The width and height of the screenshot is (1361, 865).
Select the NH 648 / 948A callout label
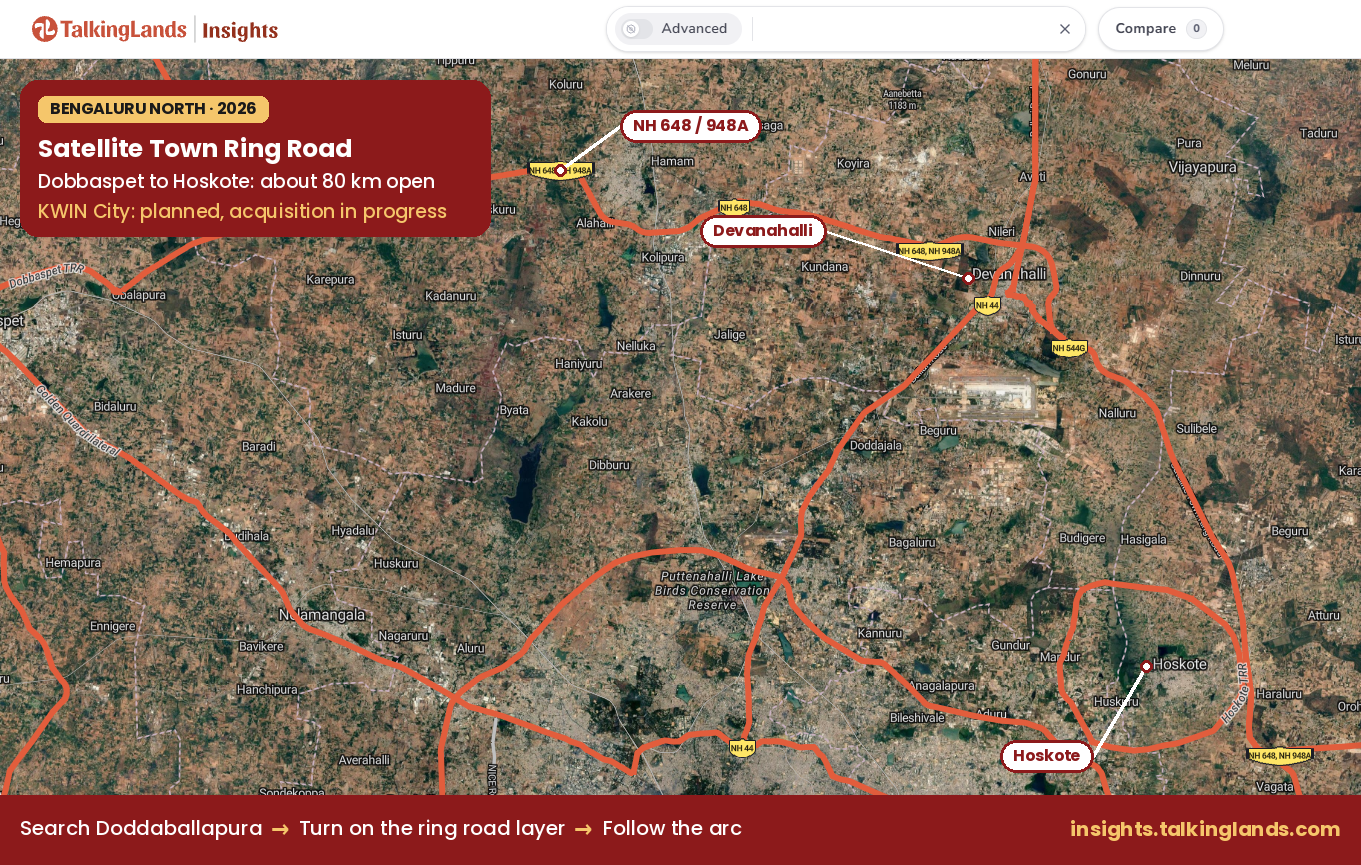click(x=690, y=126)
